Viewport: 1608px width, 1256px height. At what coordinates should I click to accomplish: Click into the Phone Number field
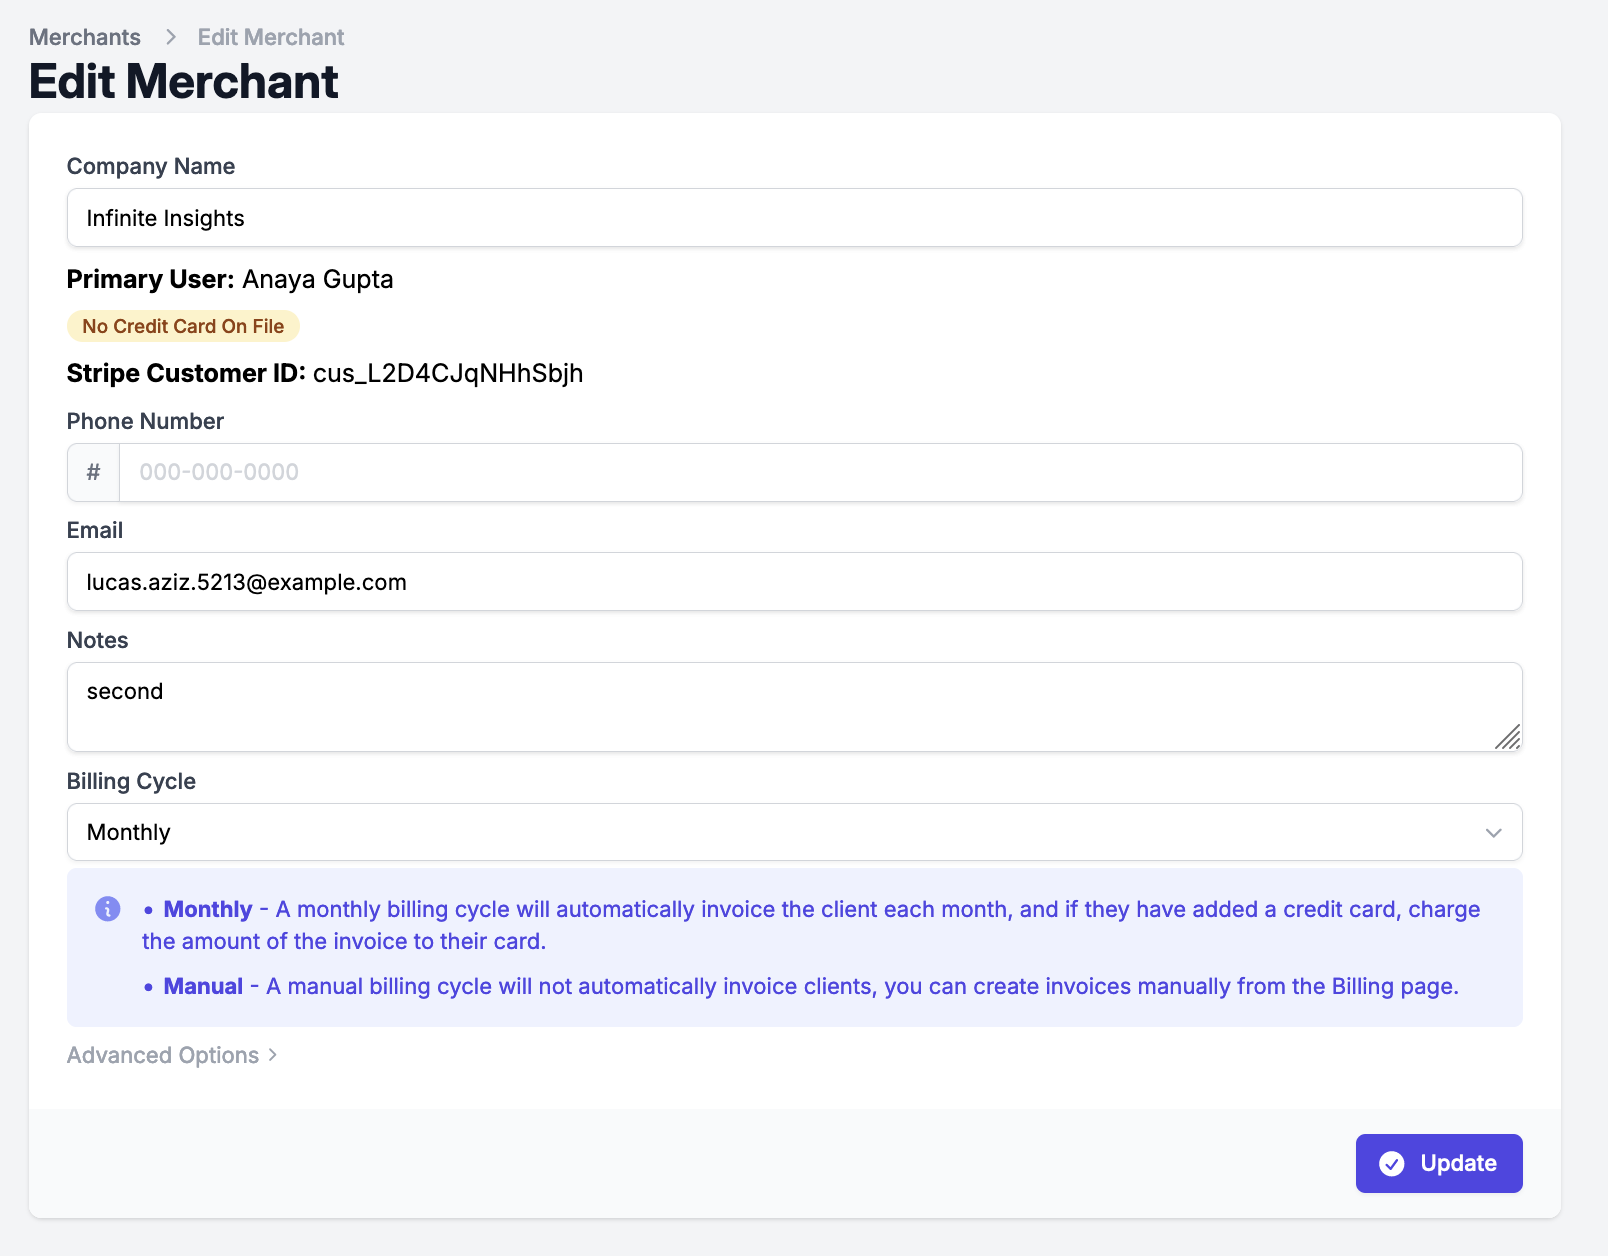(x=820, y=472)
